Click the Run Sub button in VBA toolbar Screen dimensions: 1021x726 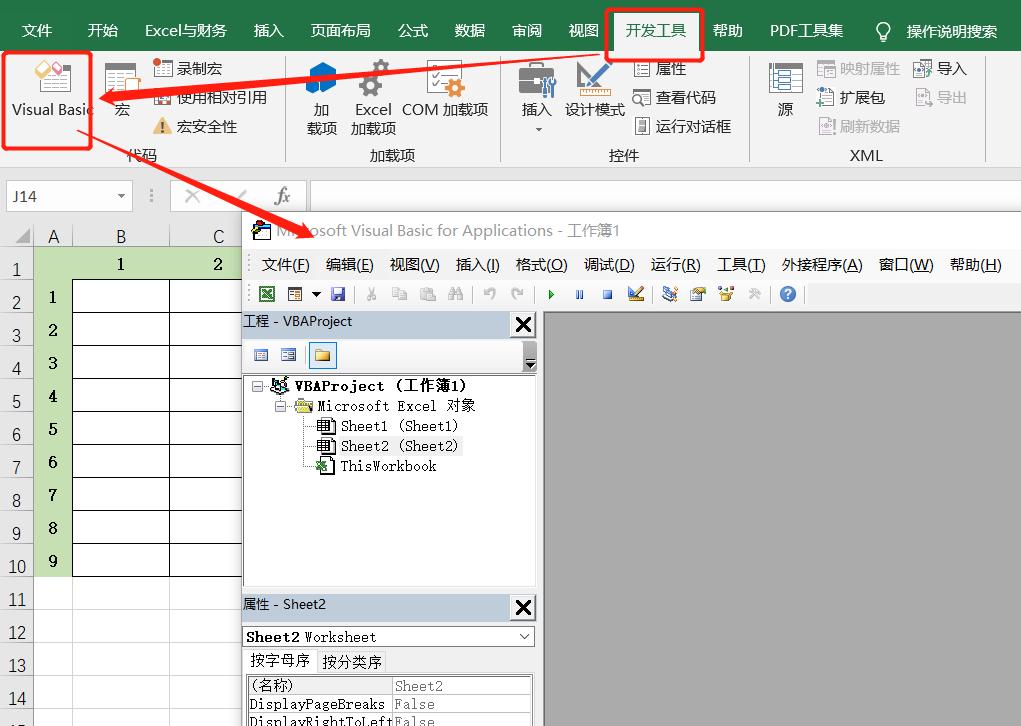[x=551, y=295]
